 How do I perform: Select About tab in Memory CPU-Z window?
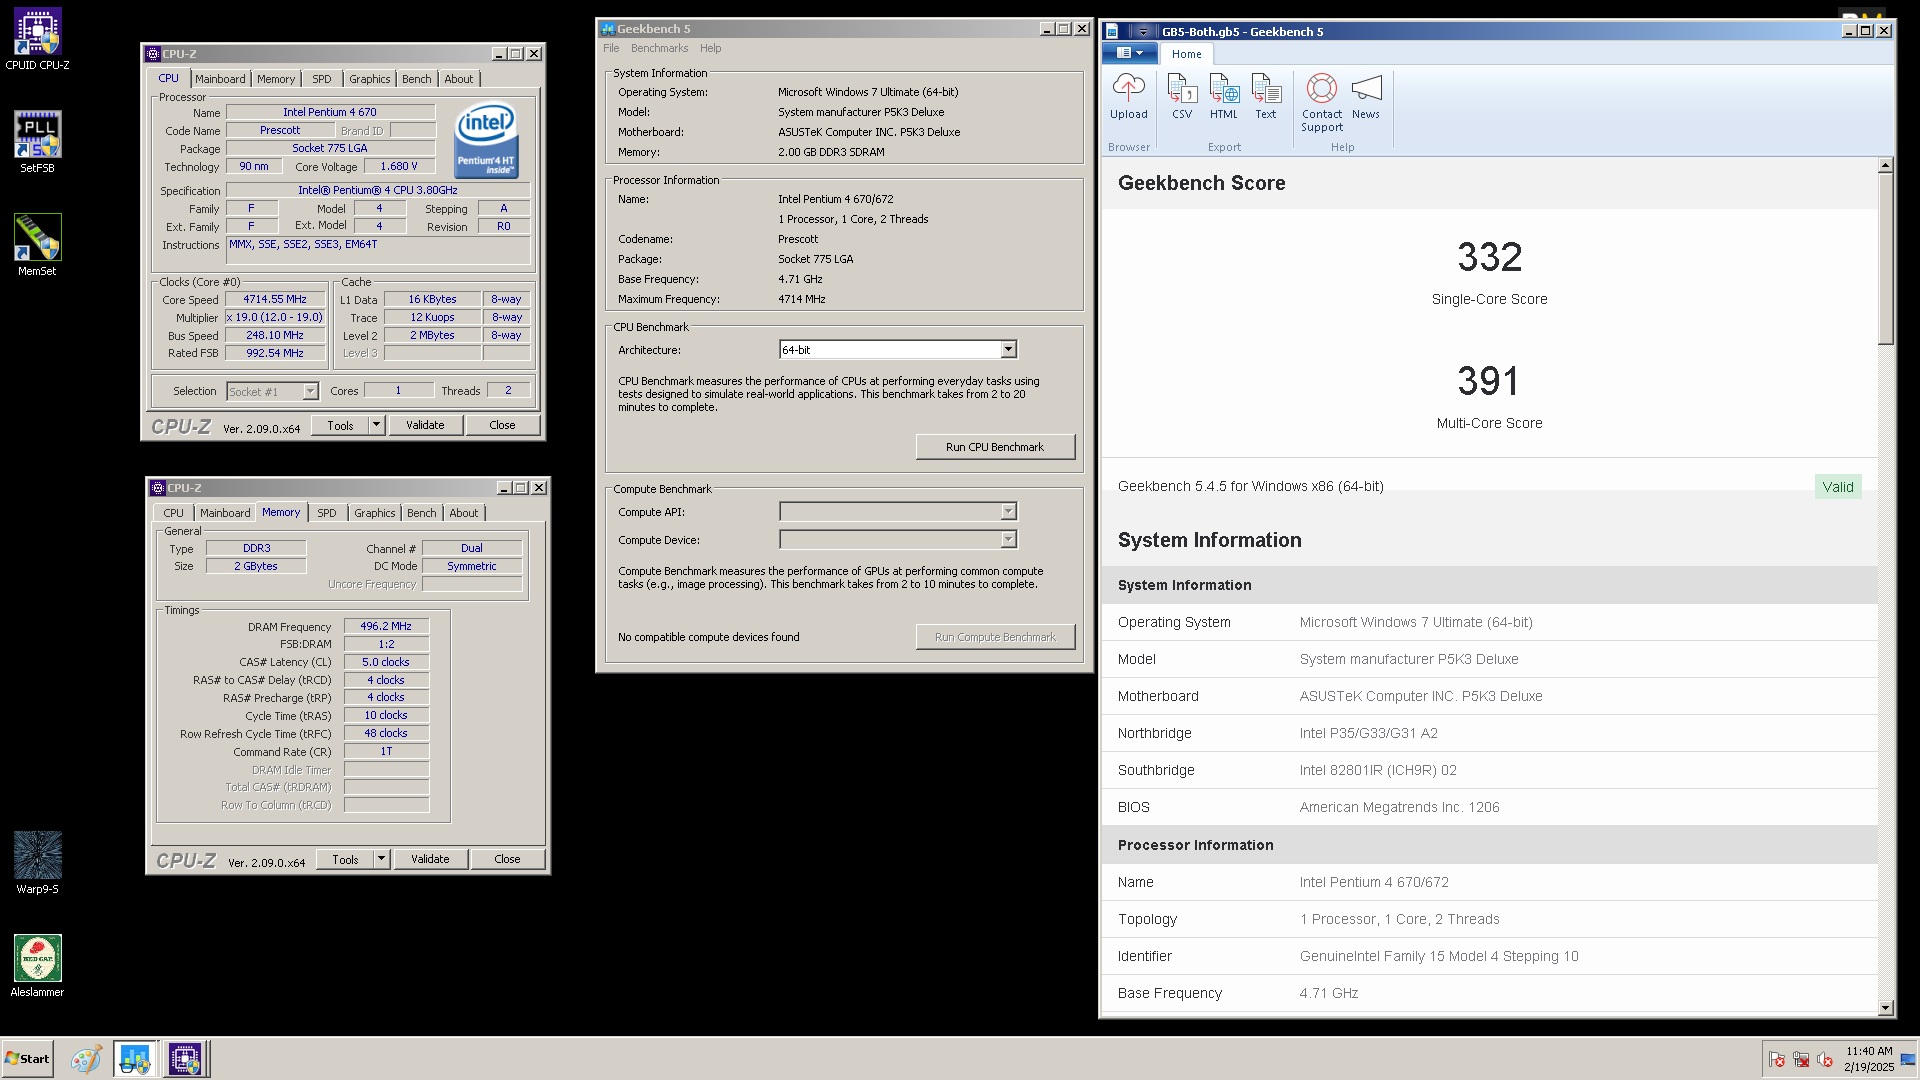pyautogui.click(x=464, y=513)
